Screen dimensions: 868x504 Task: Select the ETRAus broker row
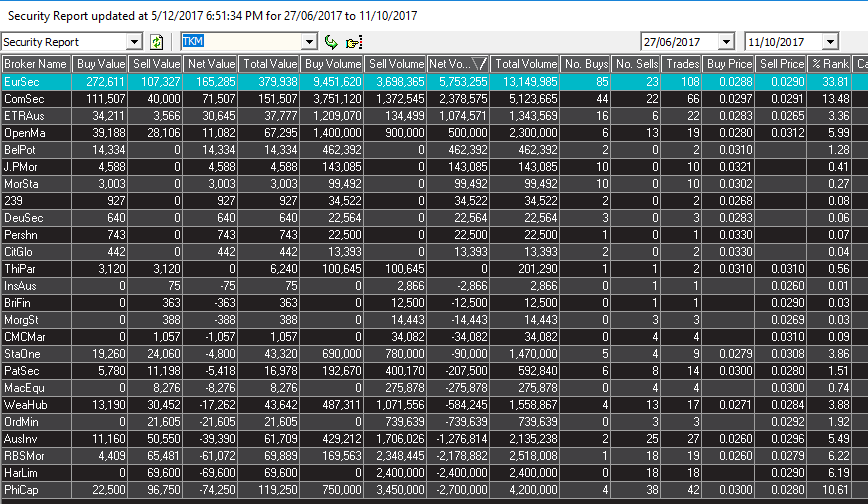(434, 116)
